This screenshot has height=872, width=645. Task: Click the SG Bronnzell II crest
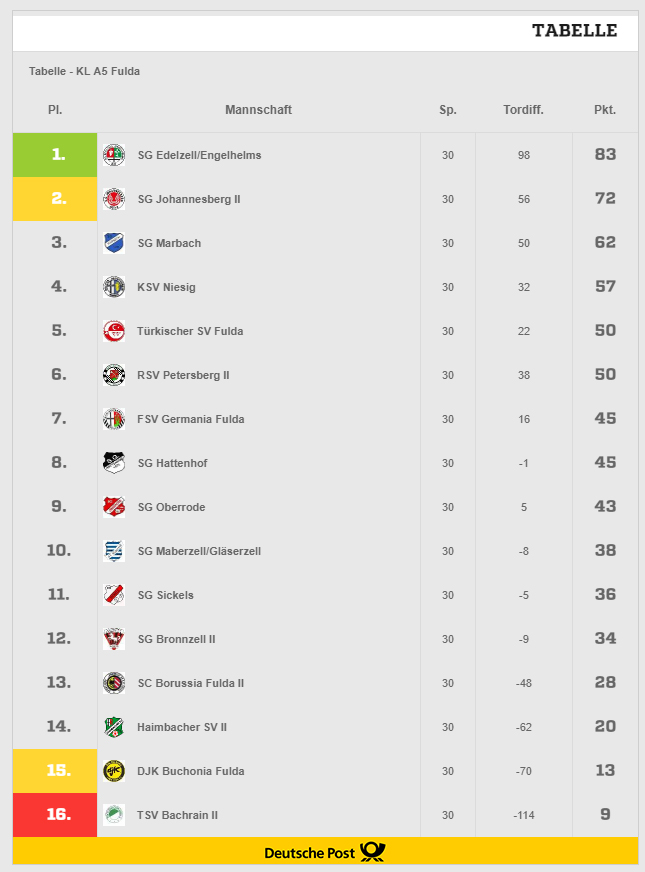coord(114,639)
